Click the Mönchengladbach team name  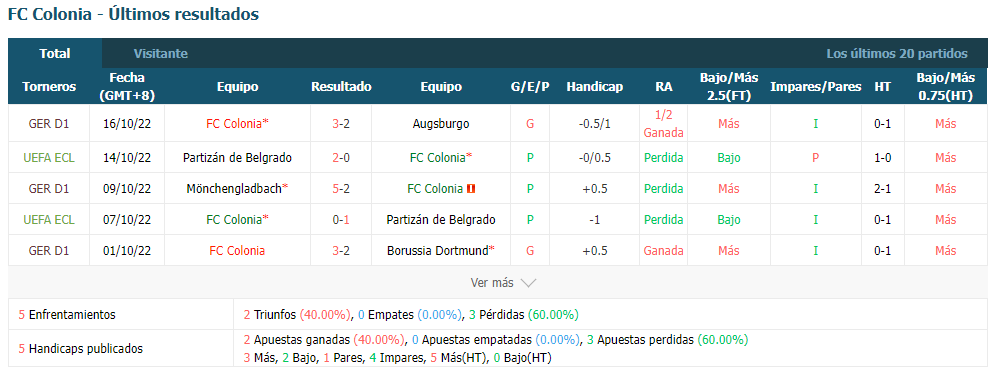tap(234, 188)
